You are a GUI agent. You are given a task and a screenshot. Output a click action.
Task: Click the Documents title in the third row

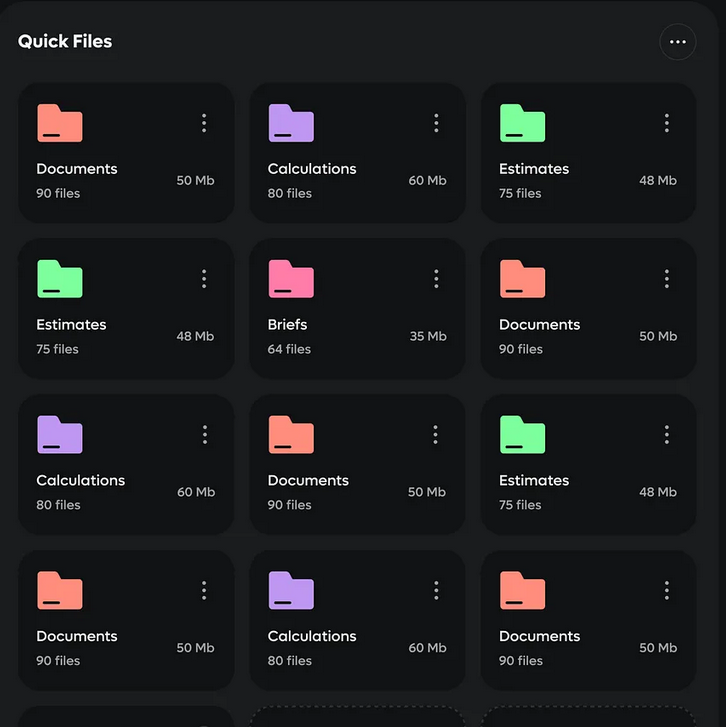click(308, 480)
